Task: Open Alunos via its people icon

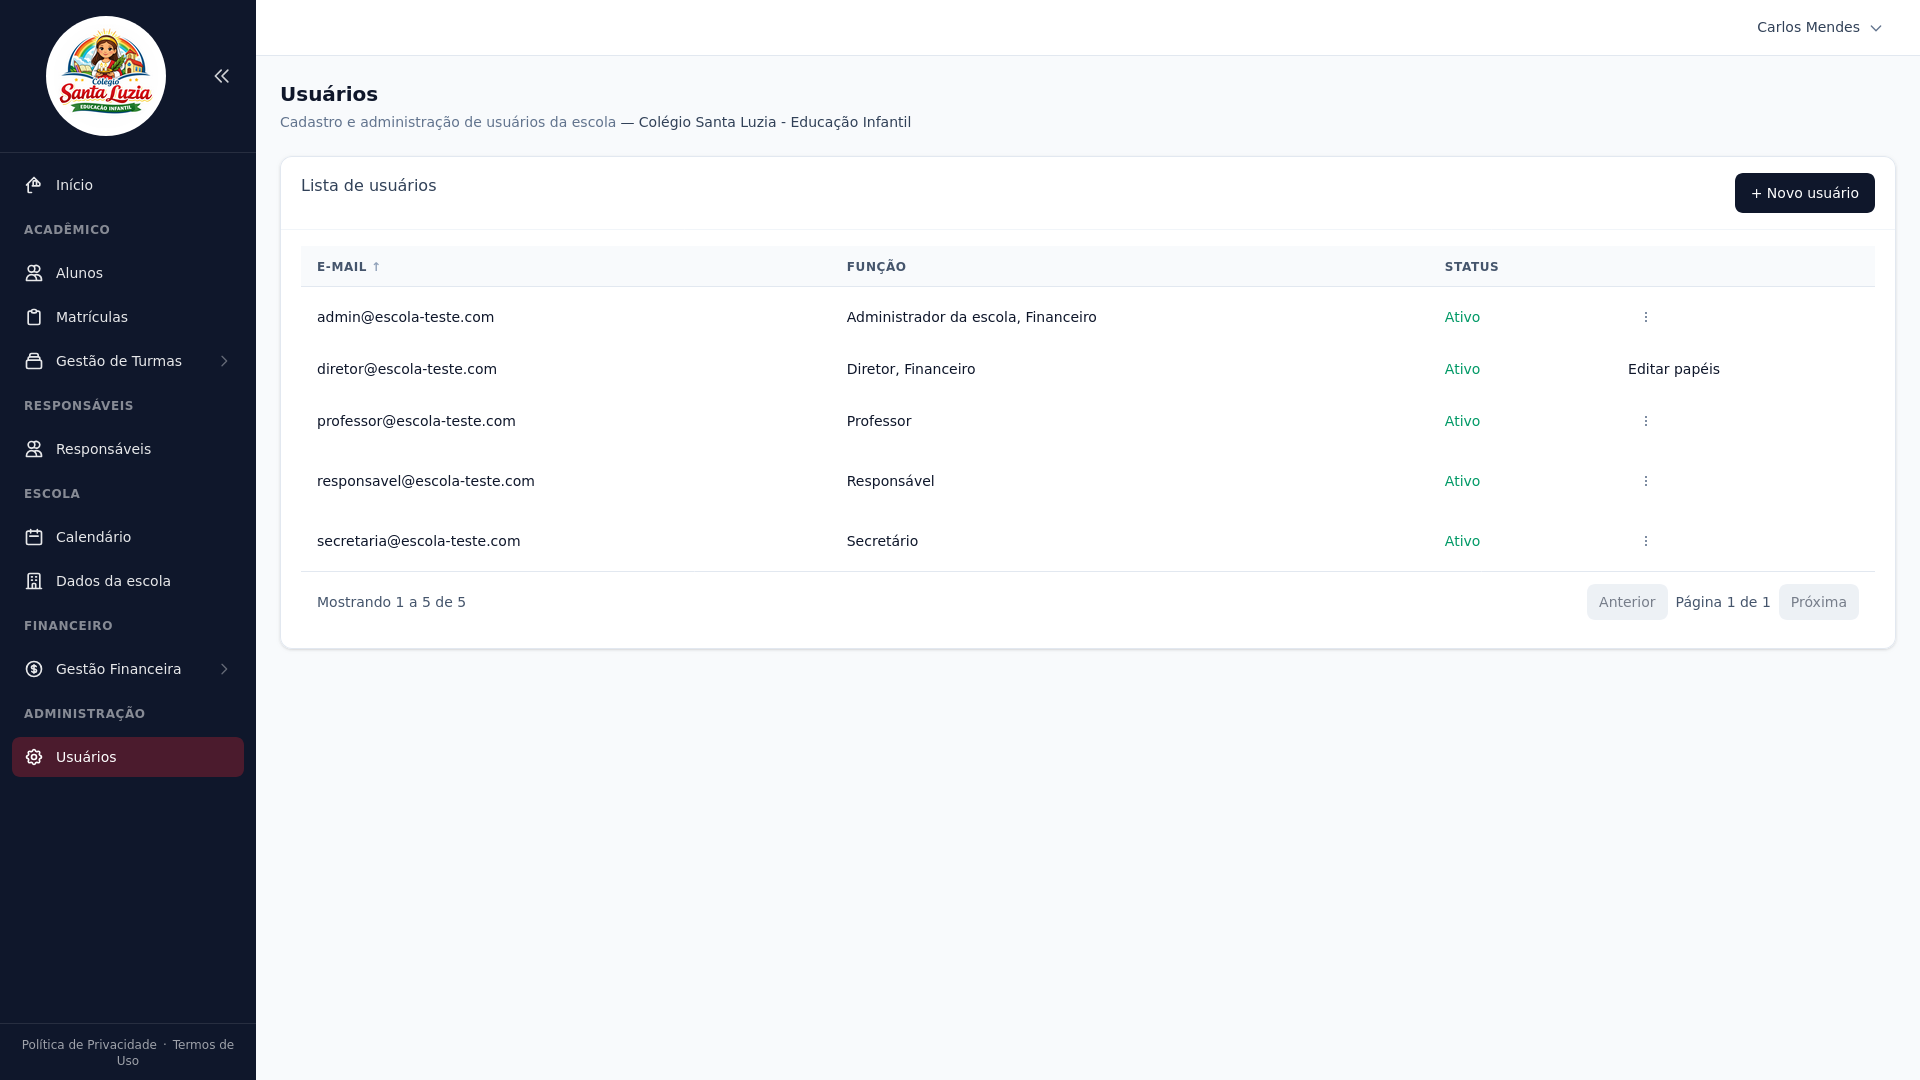Action: tap(34, 273)
